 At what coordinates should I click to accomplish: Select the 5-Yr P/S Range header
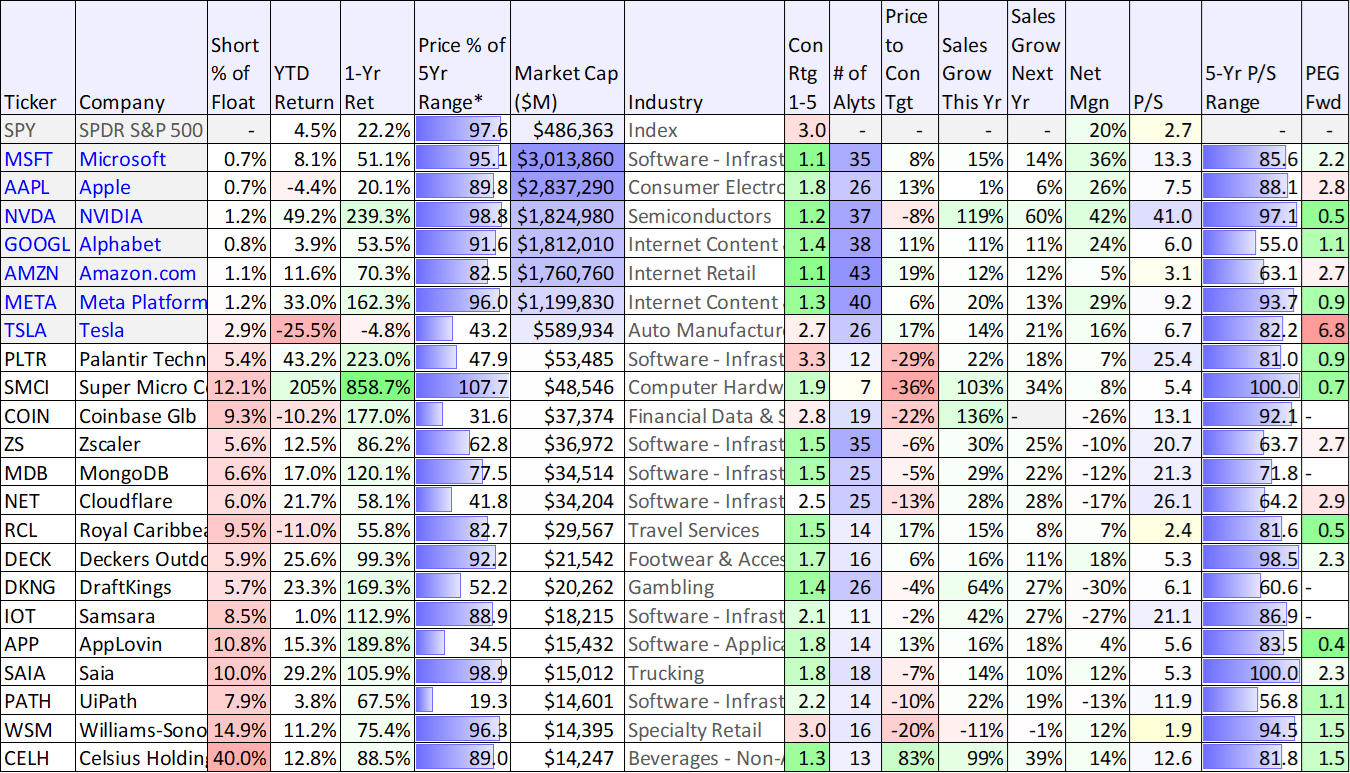point(1251,58)
